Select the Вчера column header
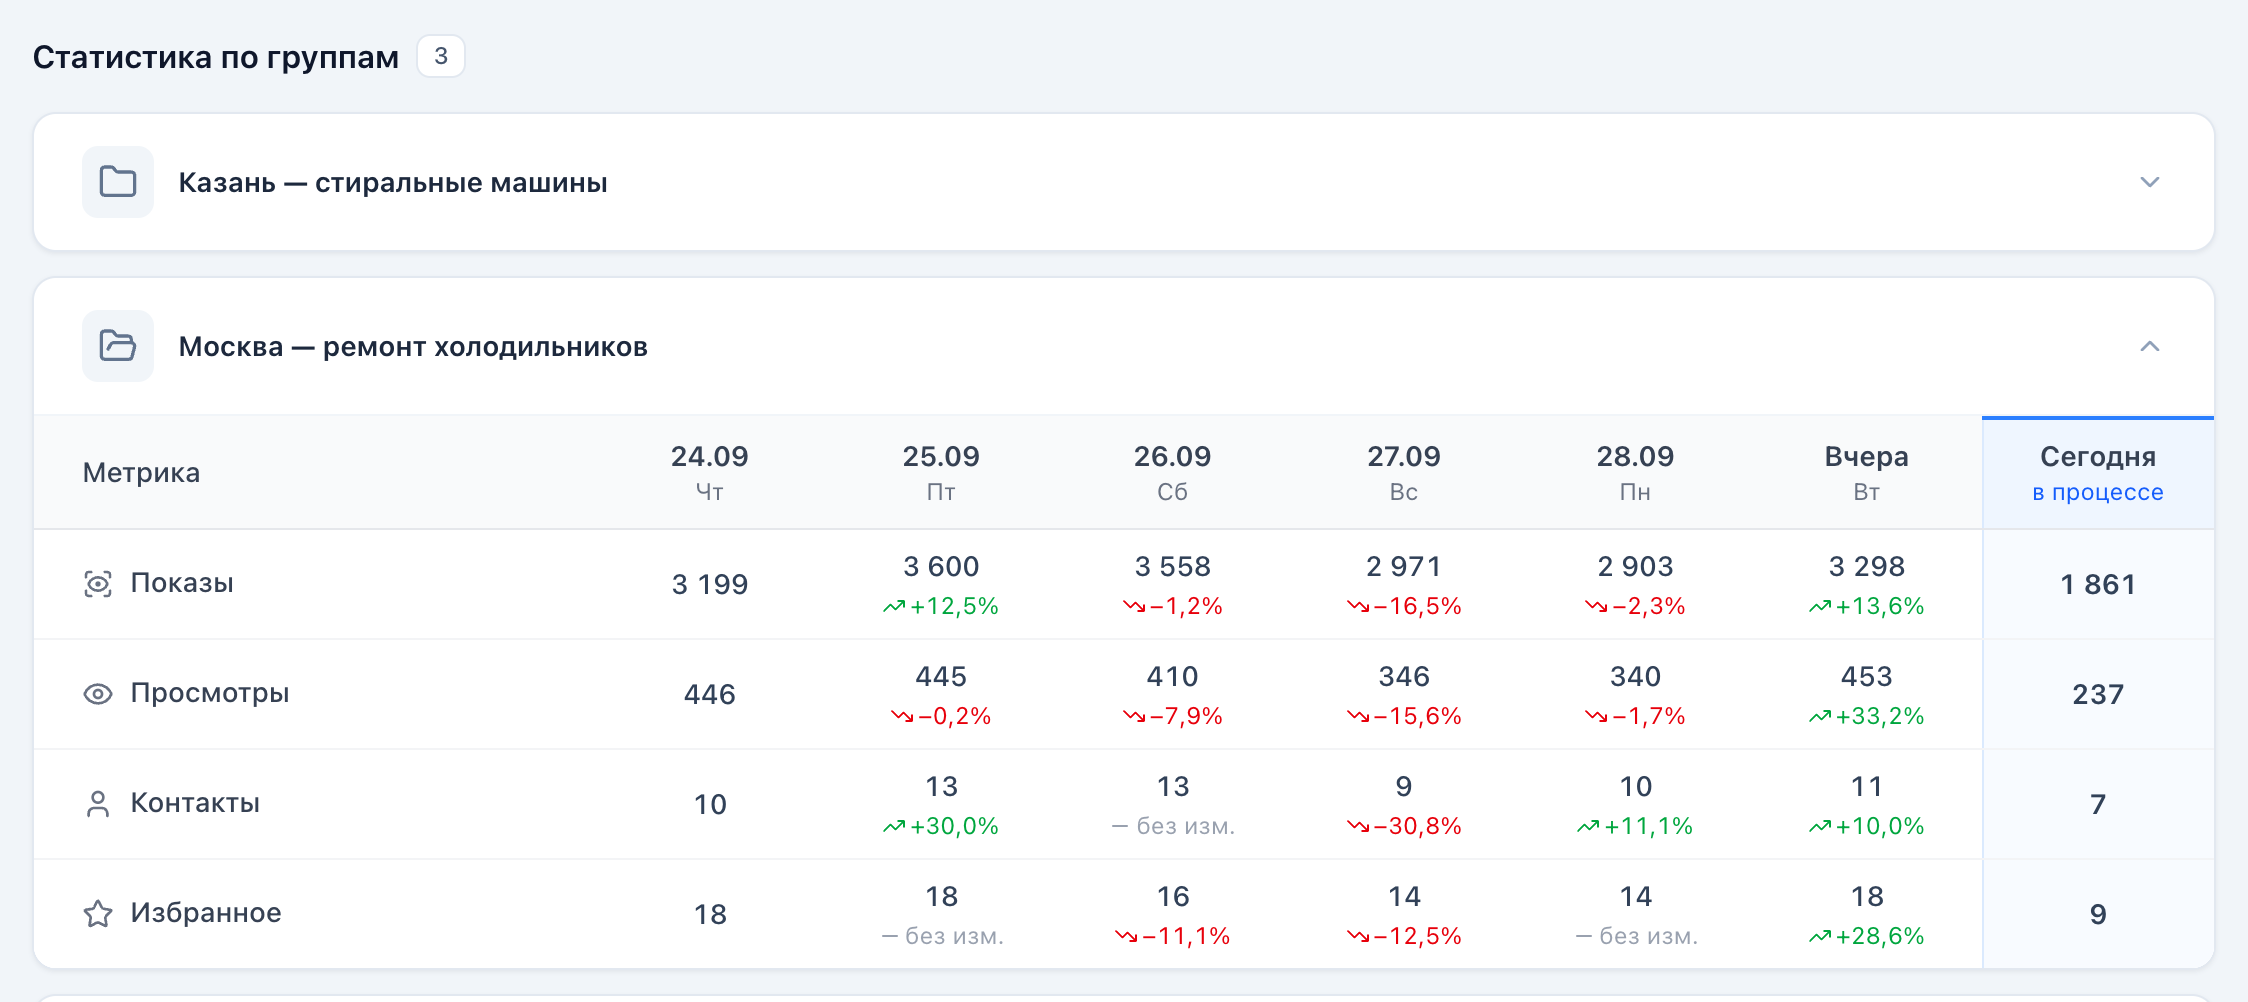This screenshot has width=2248, height=1002. click(x=1866, y=473)
